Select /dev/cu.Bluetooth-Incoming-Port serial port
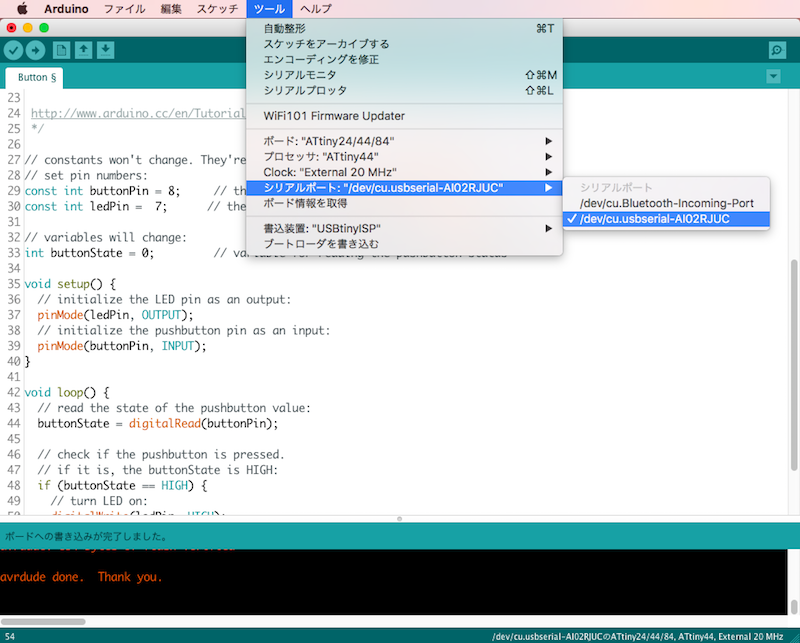Image resolution: width=800 pixels, height=643 pixels. click(x=666, y=203)
